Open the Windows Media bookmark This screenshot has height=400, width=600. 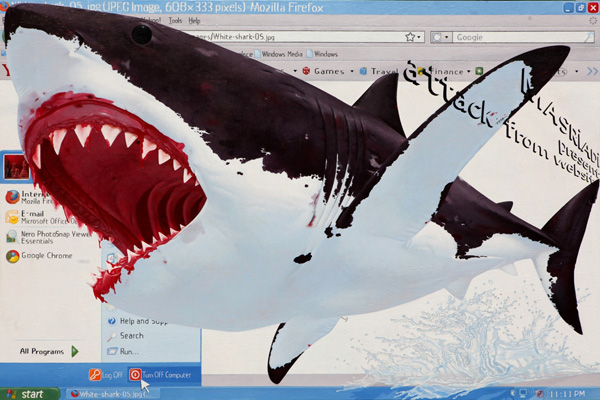point(279,54)
